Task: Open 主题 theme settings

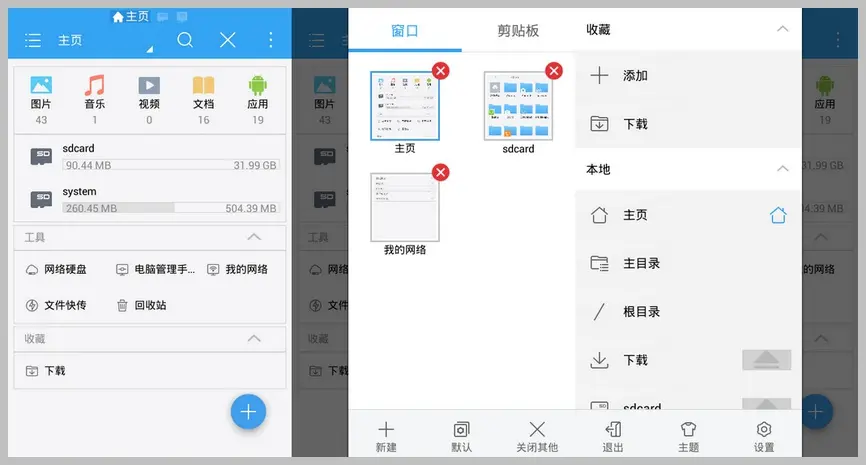Action: pos(688,437)
